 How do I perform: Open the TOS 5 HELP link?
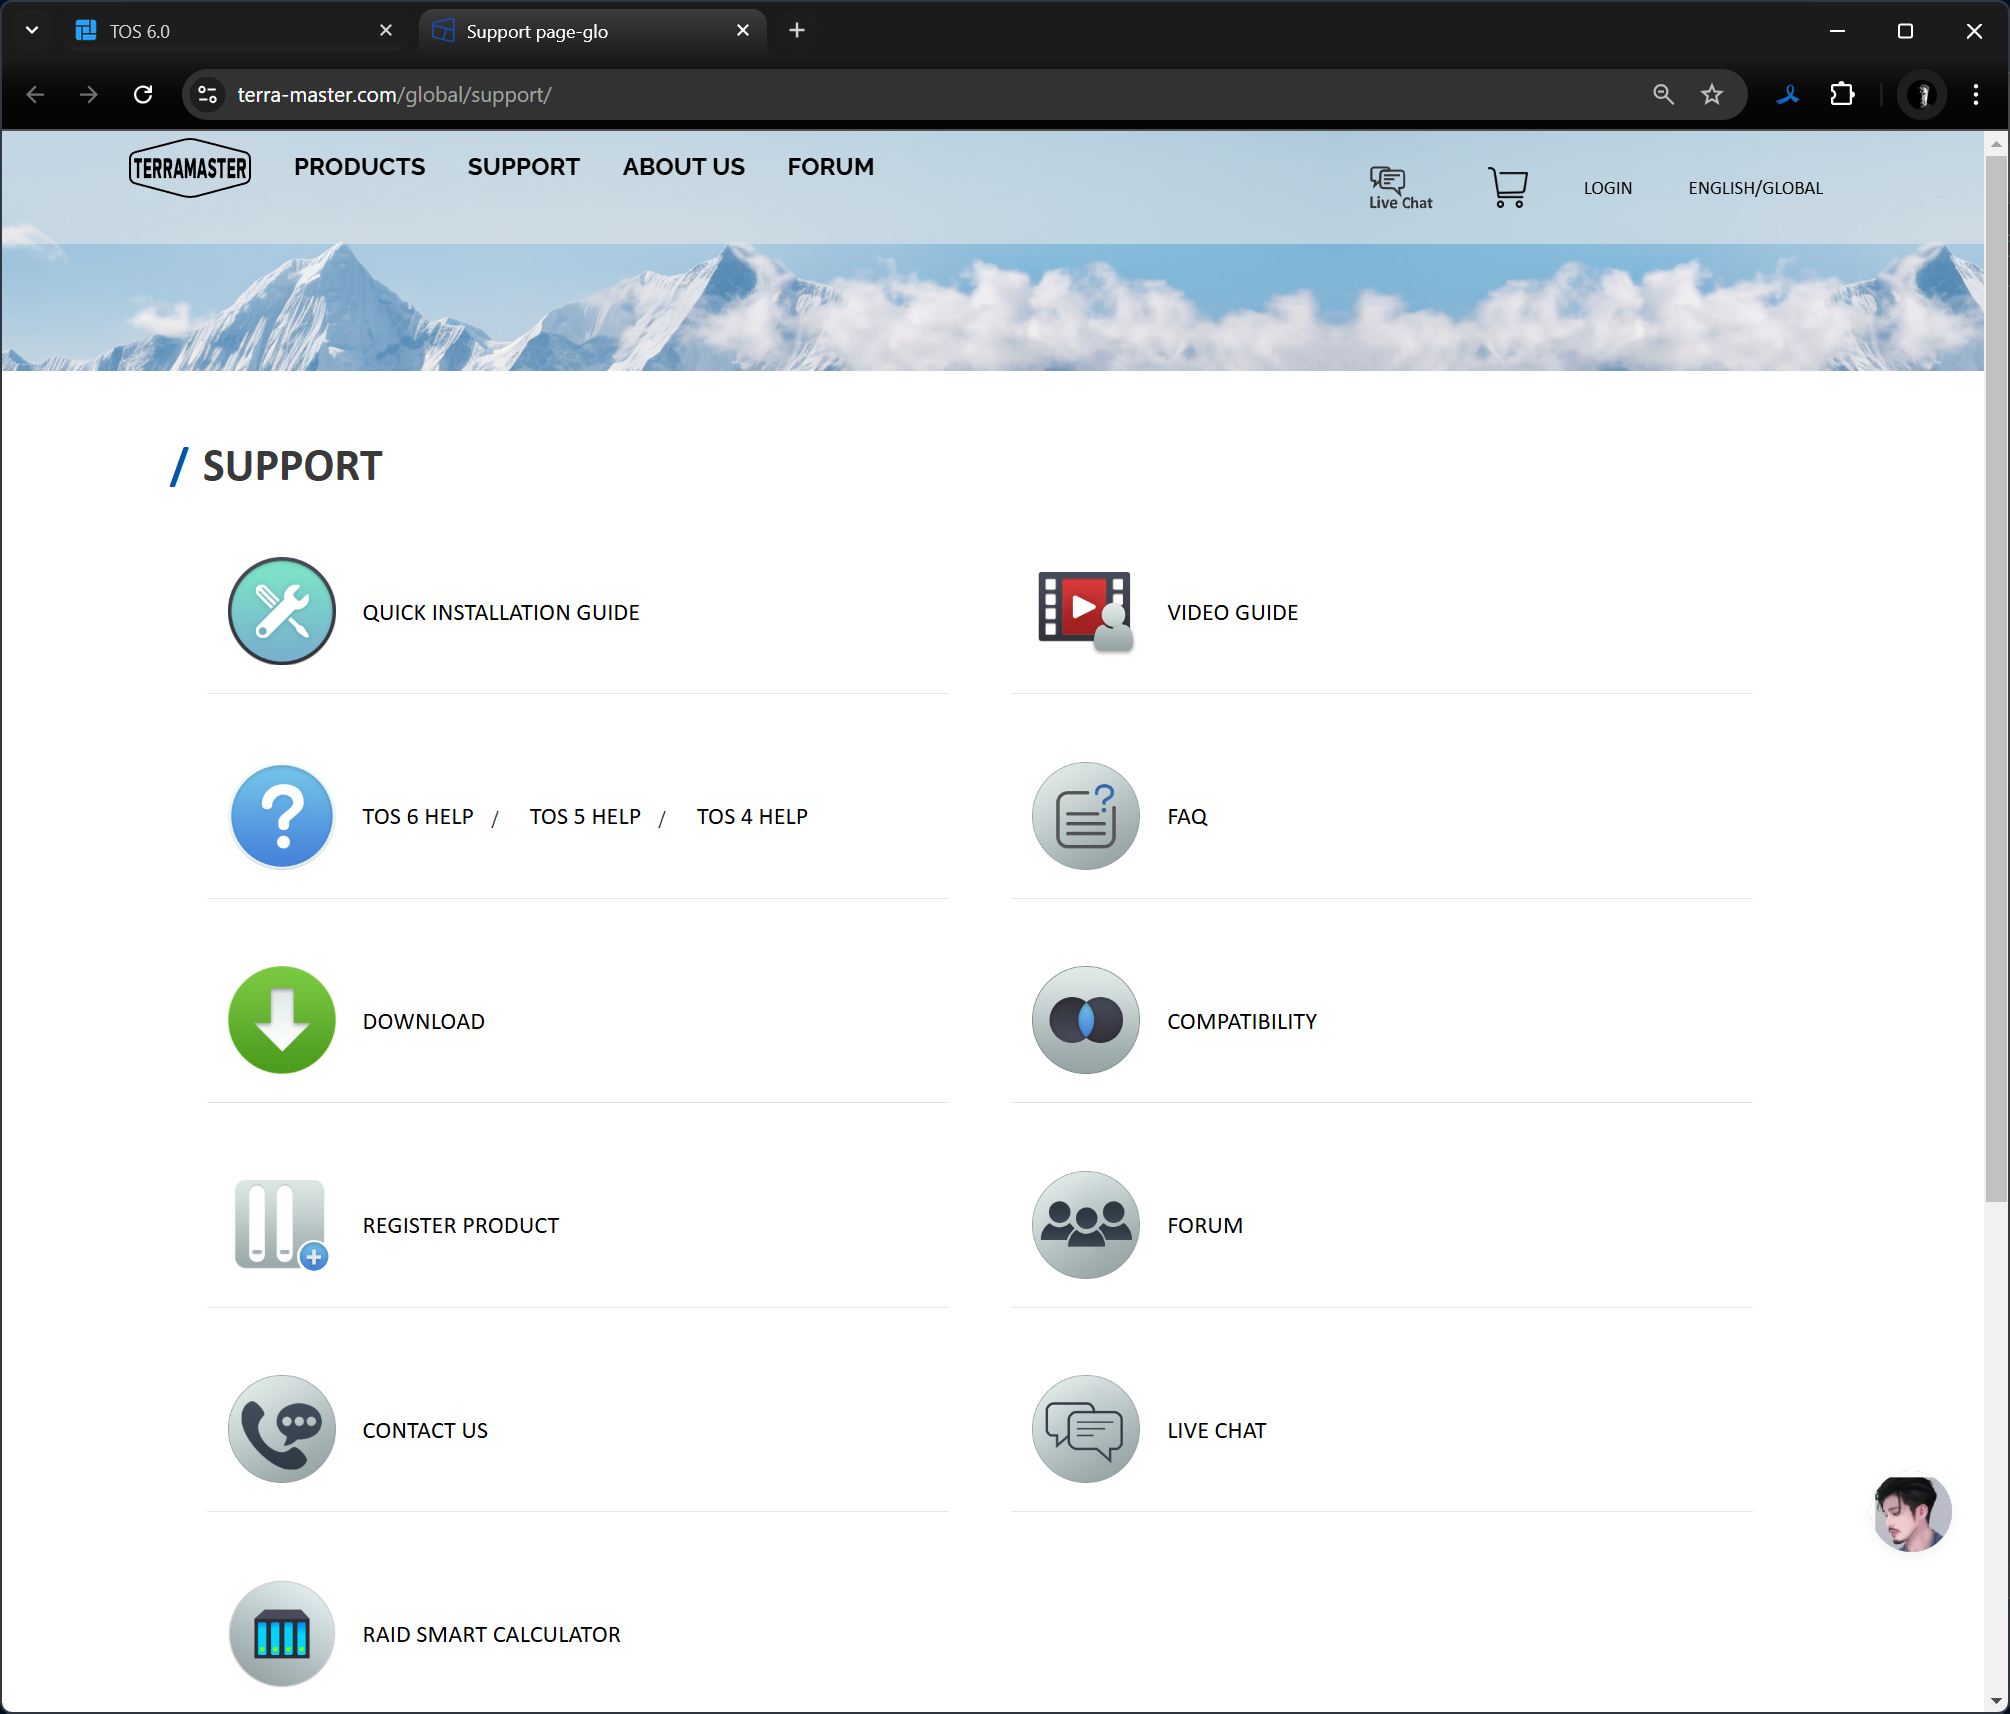tap(585, 817)
